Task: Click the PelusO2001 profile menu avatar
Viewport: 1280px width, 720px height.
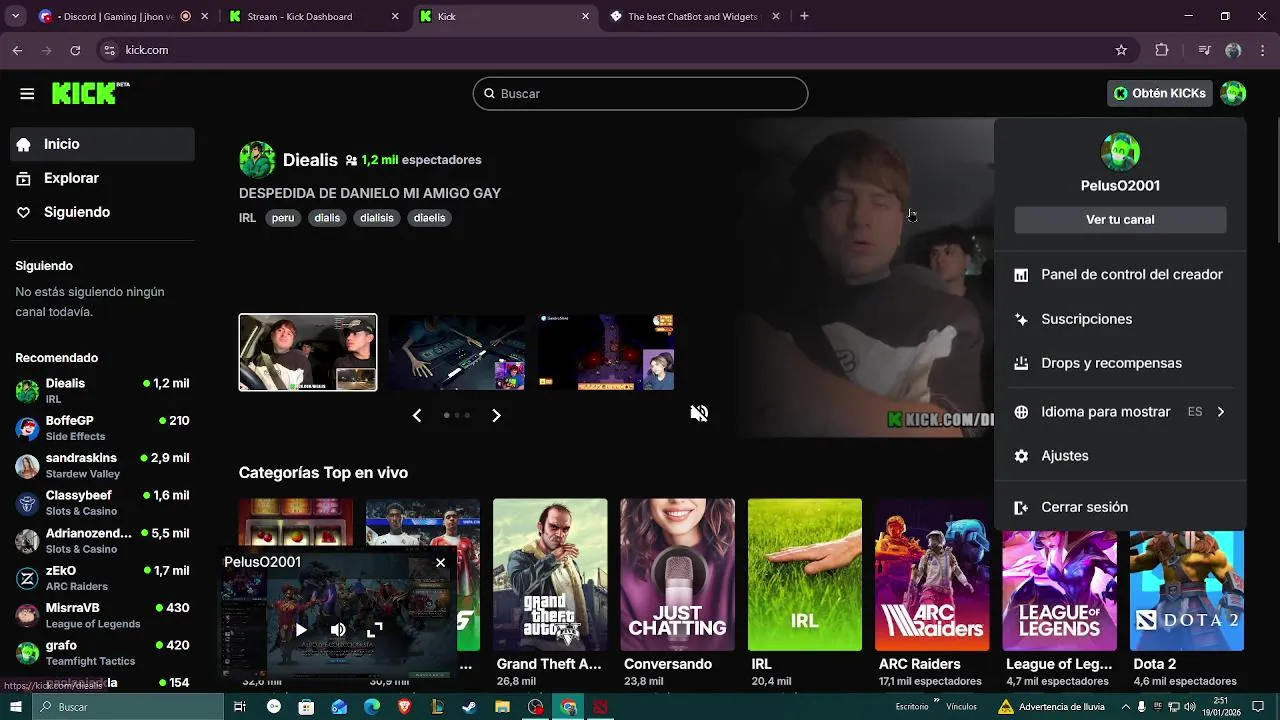Action: pyautogui.click(x=1120, y=152)
